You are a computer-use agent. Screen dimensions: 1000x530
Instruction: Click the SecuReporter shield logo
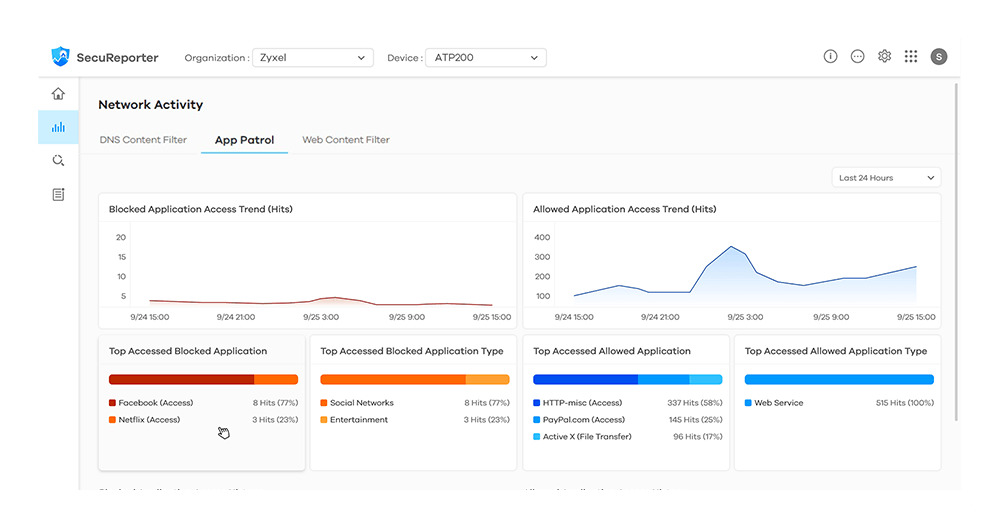click(60, 57)
